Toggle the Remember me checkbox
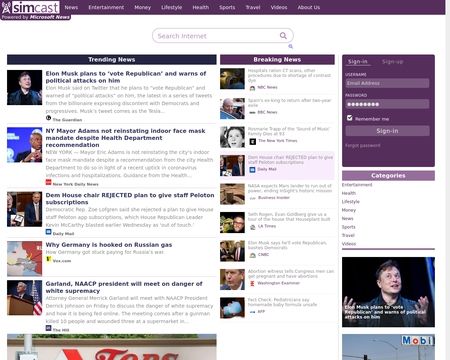450x360 pixels. tap(349, 118)
